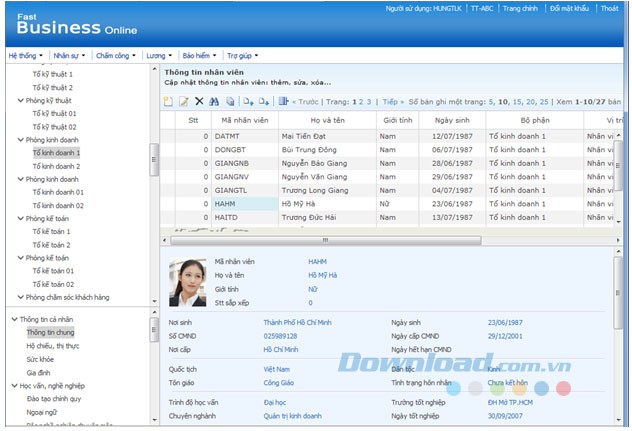632x431 pixels.
Task: Click the column chooser icon
Action: pos(284,101)
